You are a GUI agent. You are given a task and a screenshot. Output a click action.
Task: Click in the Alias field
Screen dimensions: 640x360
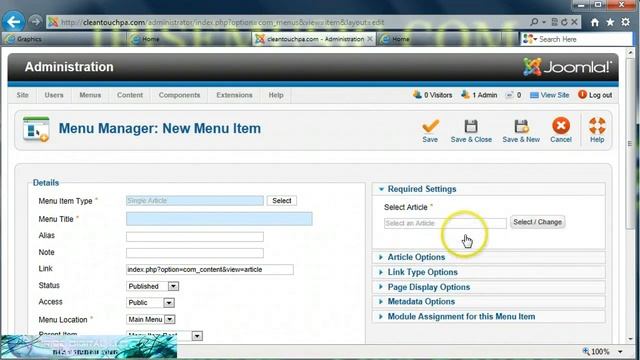click(x=195, y=236)
